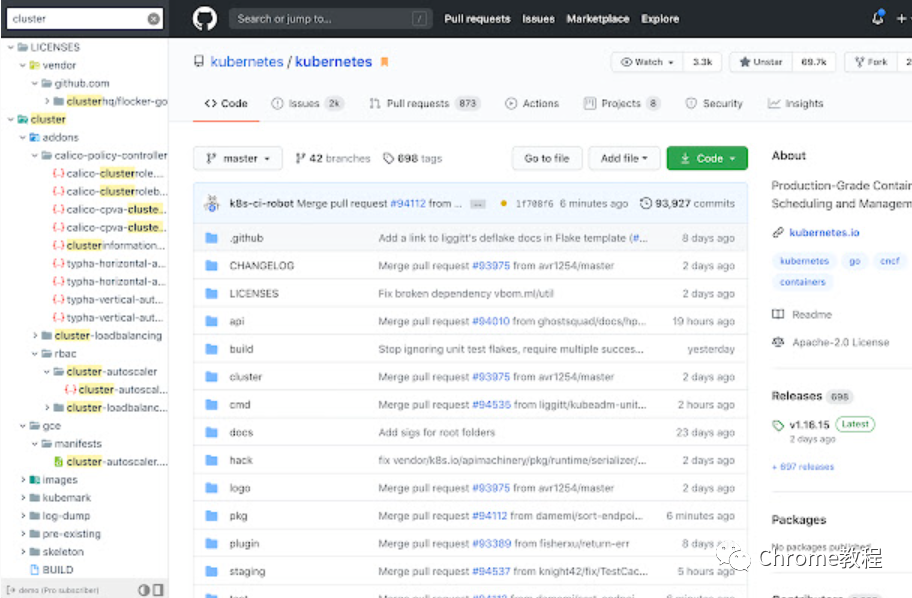Open the Actions tab
912x598 pixels.
(x=532, y=104)
